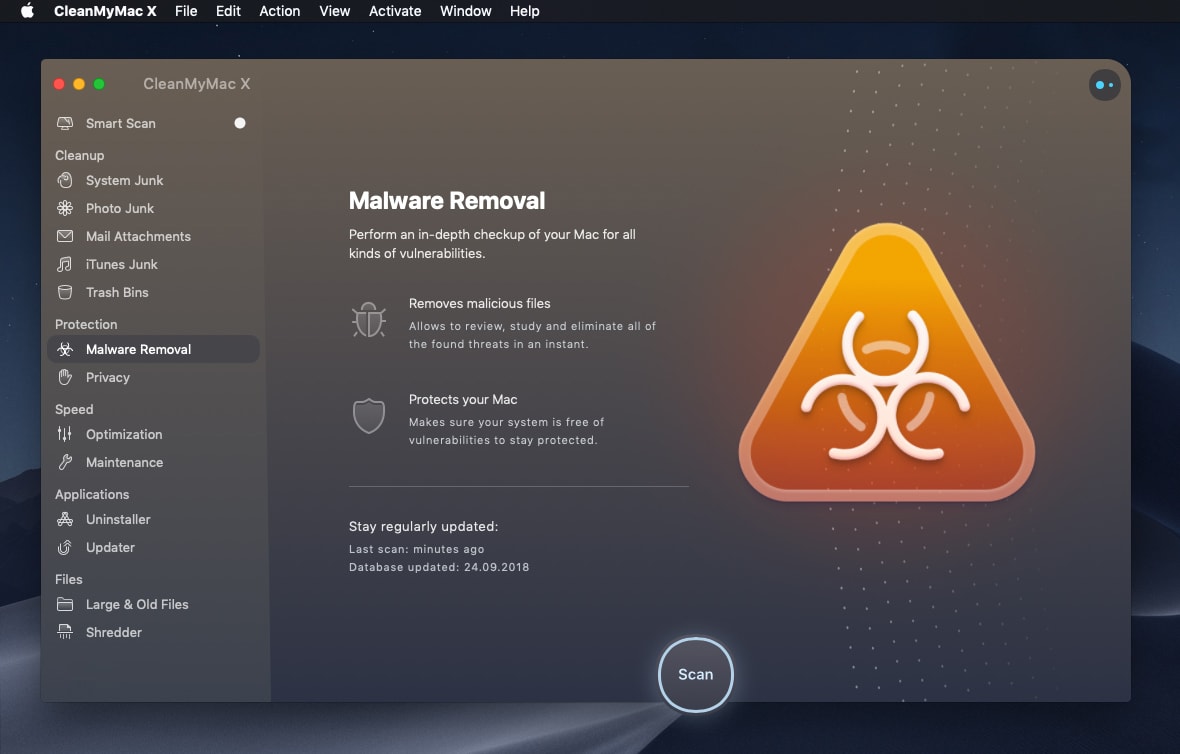
Task: Select the iTunes Junk cleaner
Action: (121, 264)
